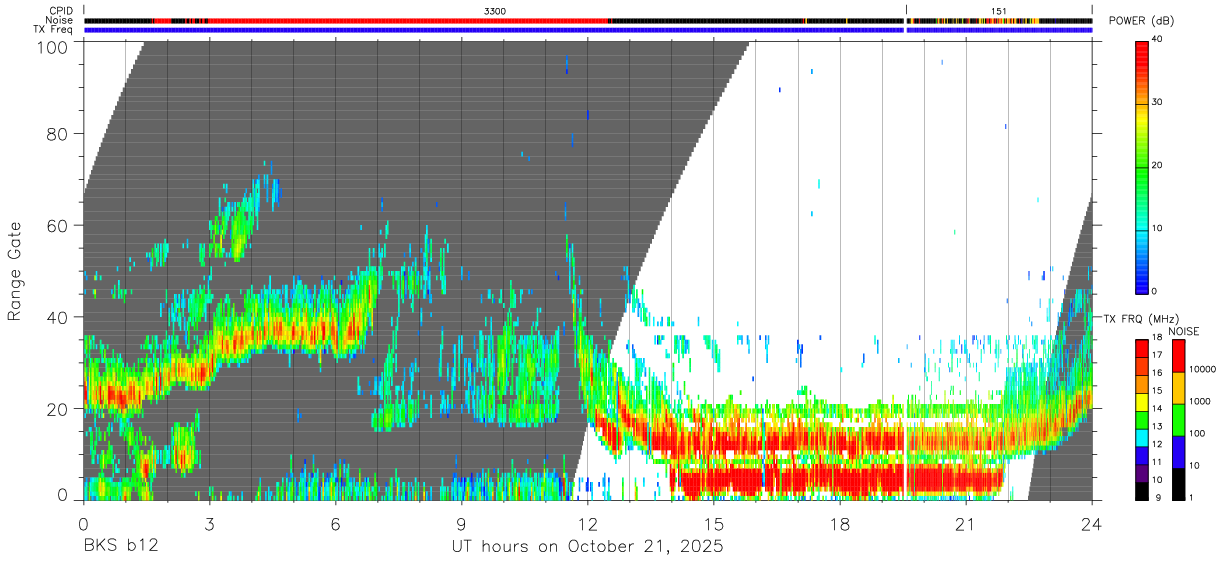This screenshot has height=567, width=1228.
Task: Click the '40' tick on Range Gate axis
Action: point(59,317)
